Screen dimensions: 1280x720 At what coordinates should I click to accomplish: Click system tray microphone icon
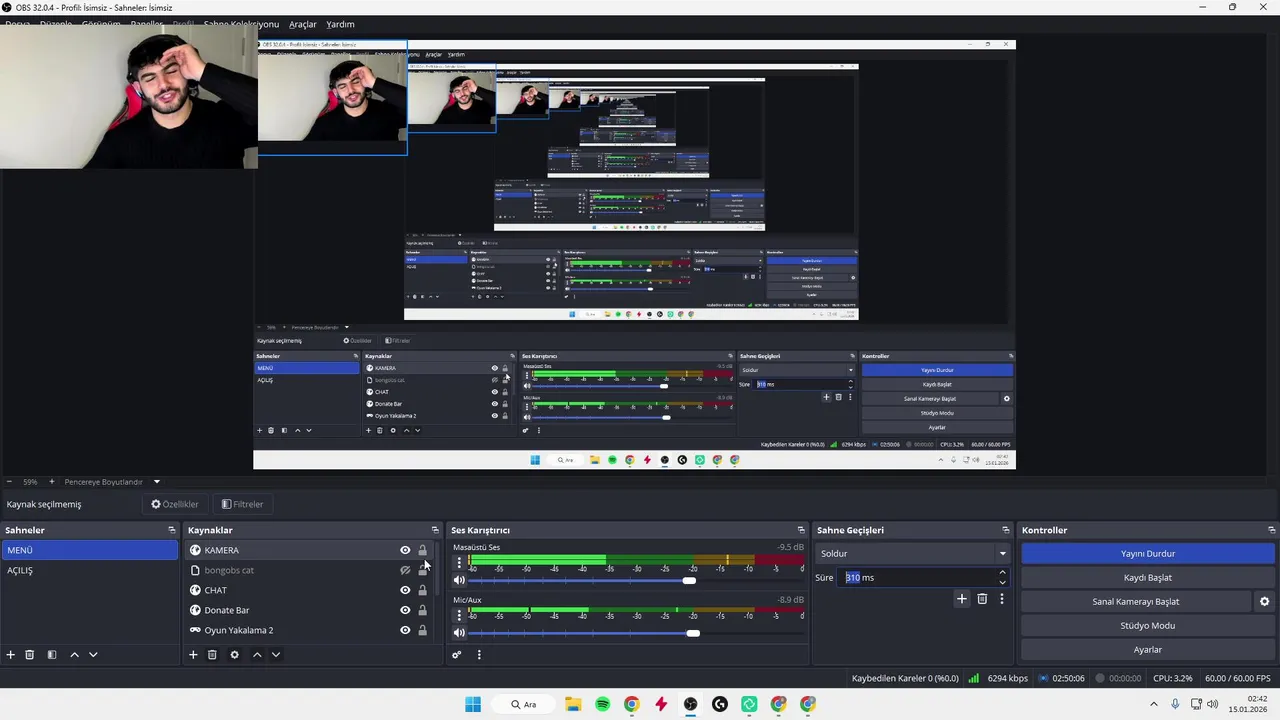tap(1175, 704)
